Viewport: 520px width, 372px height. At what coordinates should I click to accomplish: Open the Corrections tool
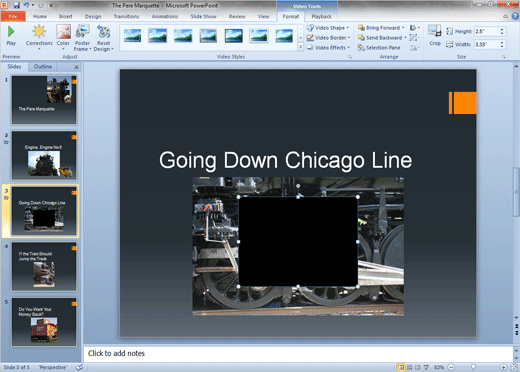pyautogui.click(x=39, y=37)
